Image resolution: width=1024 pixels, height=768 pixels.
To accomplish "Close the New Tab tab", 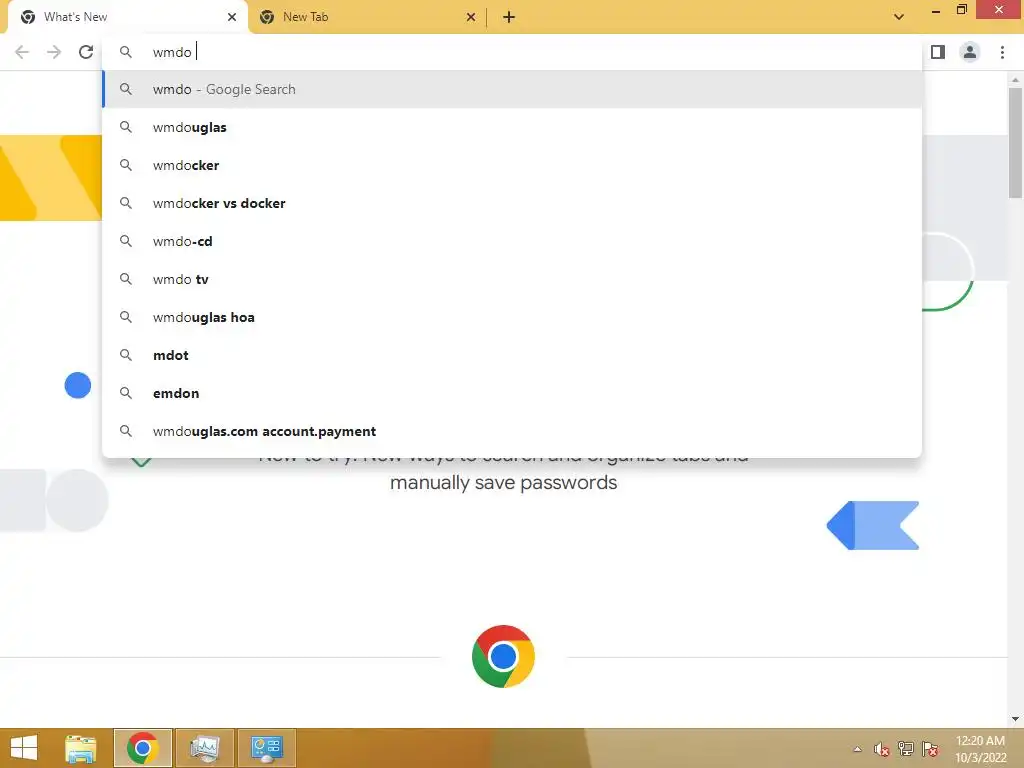I will 471,17.
